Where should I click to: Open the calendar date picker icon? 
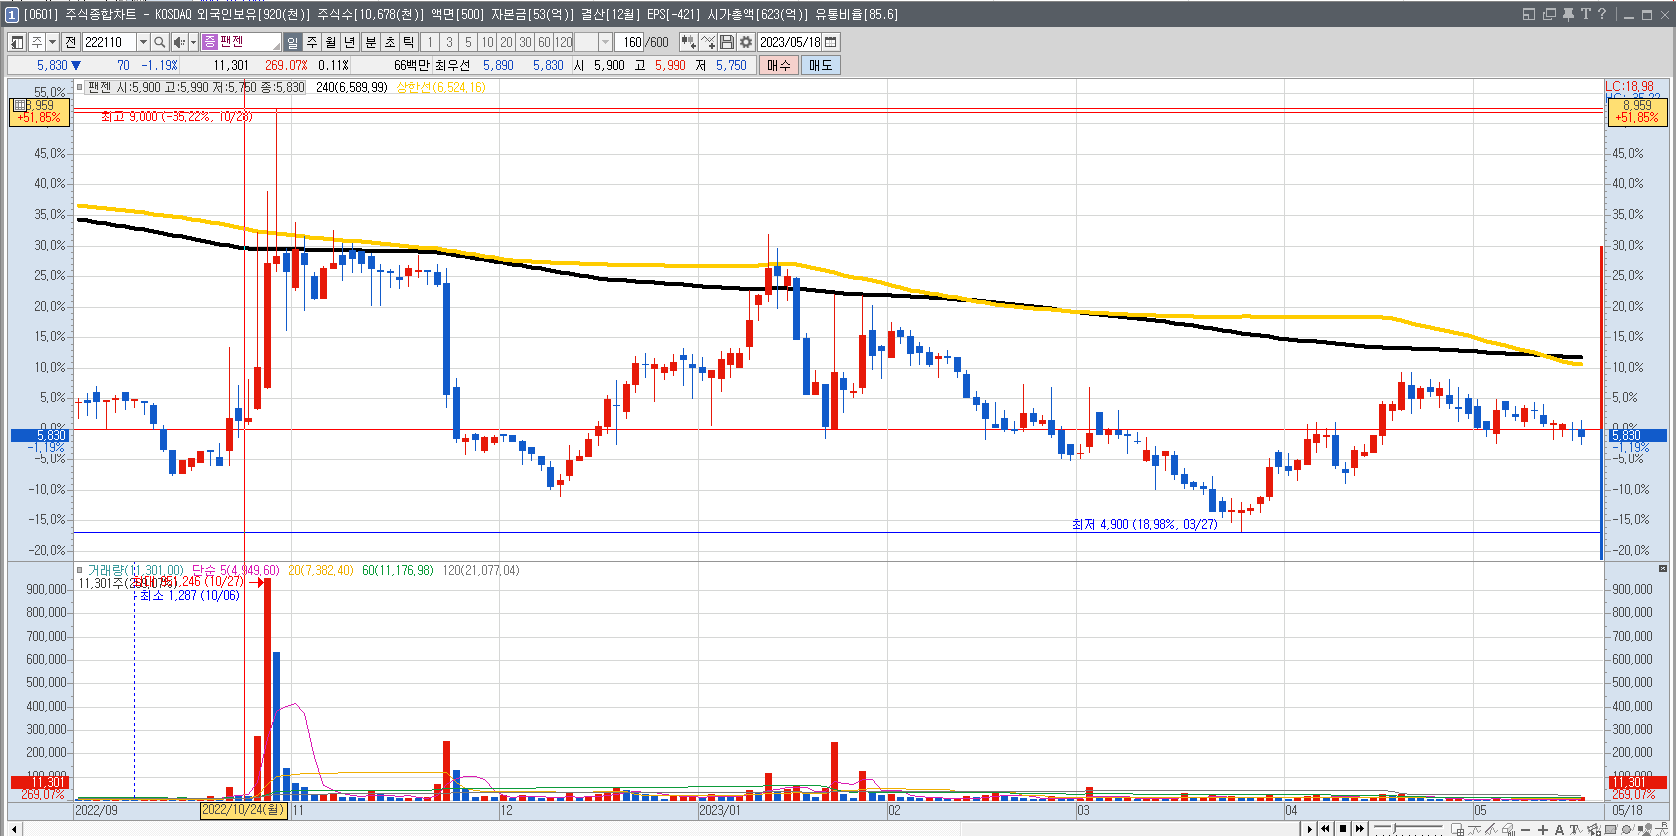[831, 42]
